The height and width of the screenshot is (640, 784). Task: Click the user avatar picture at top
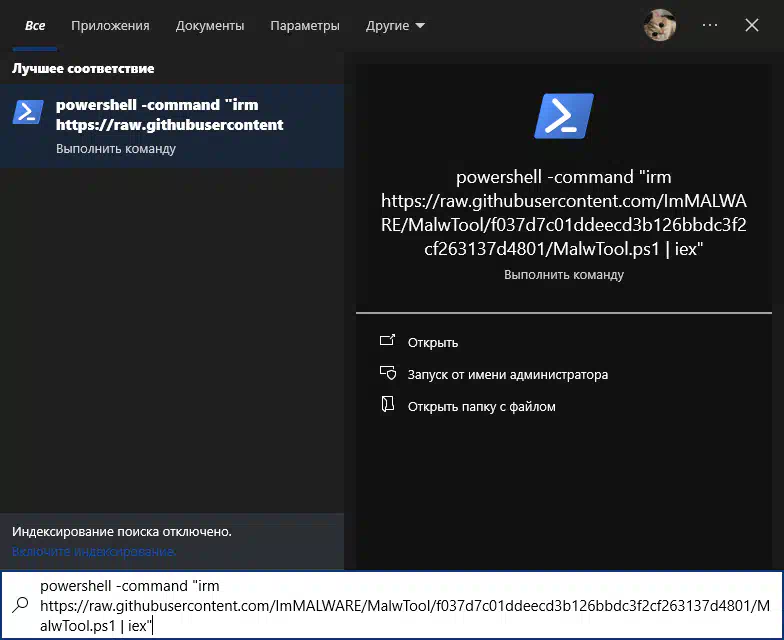tap(660, 25)
